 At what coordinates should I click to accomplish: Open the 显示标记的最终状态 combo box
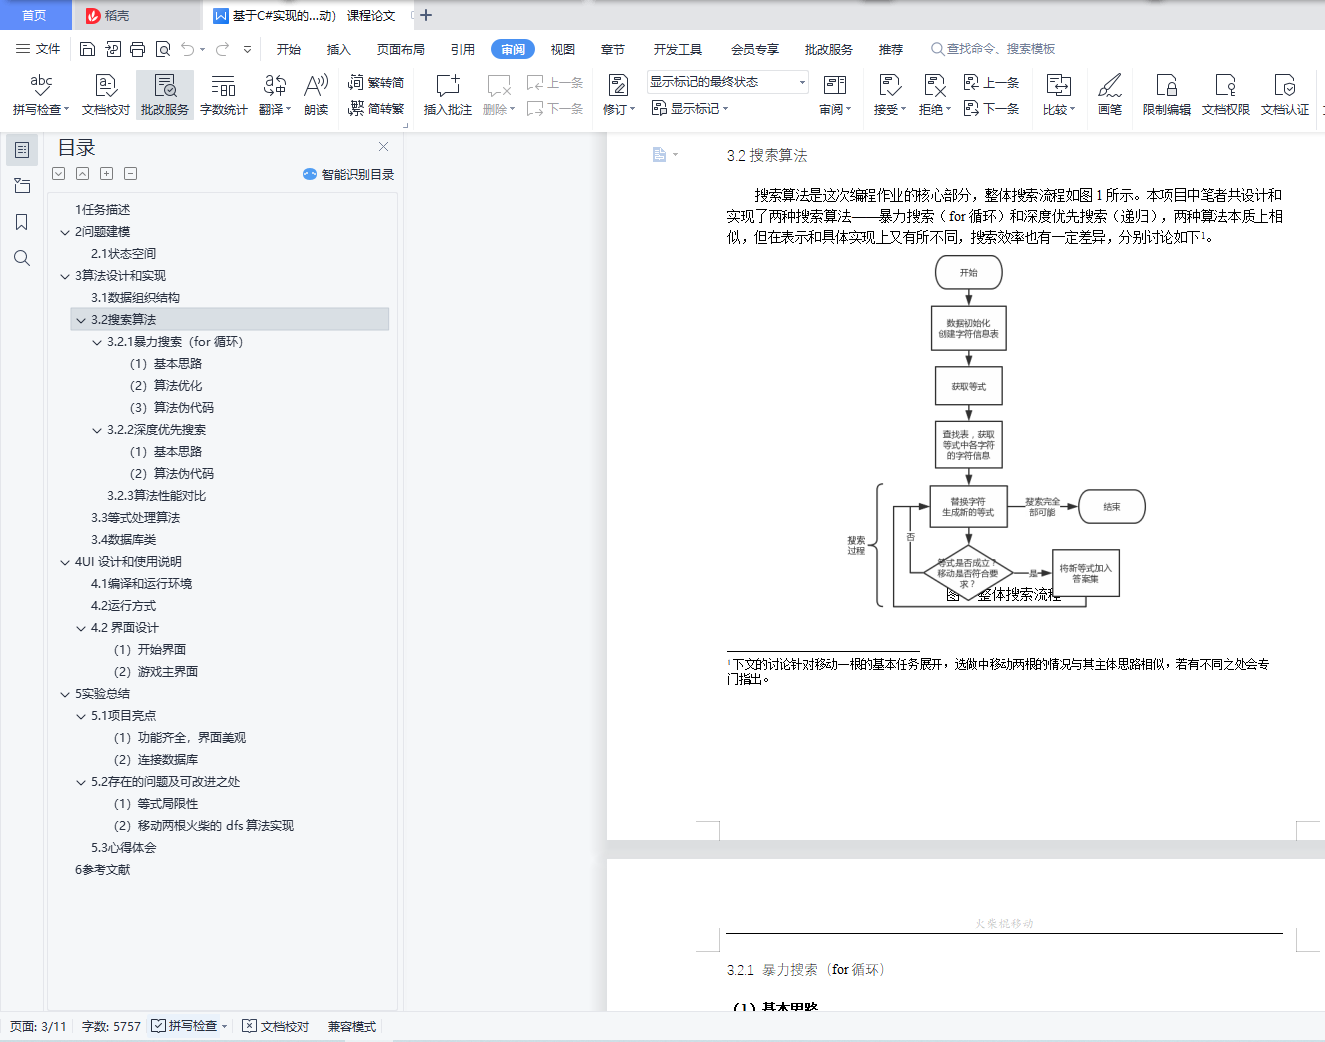pos(727,82)
